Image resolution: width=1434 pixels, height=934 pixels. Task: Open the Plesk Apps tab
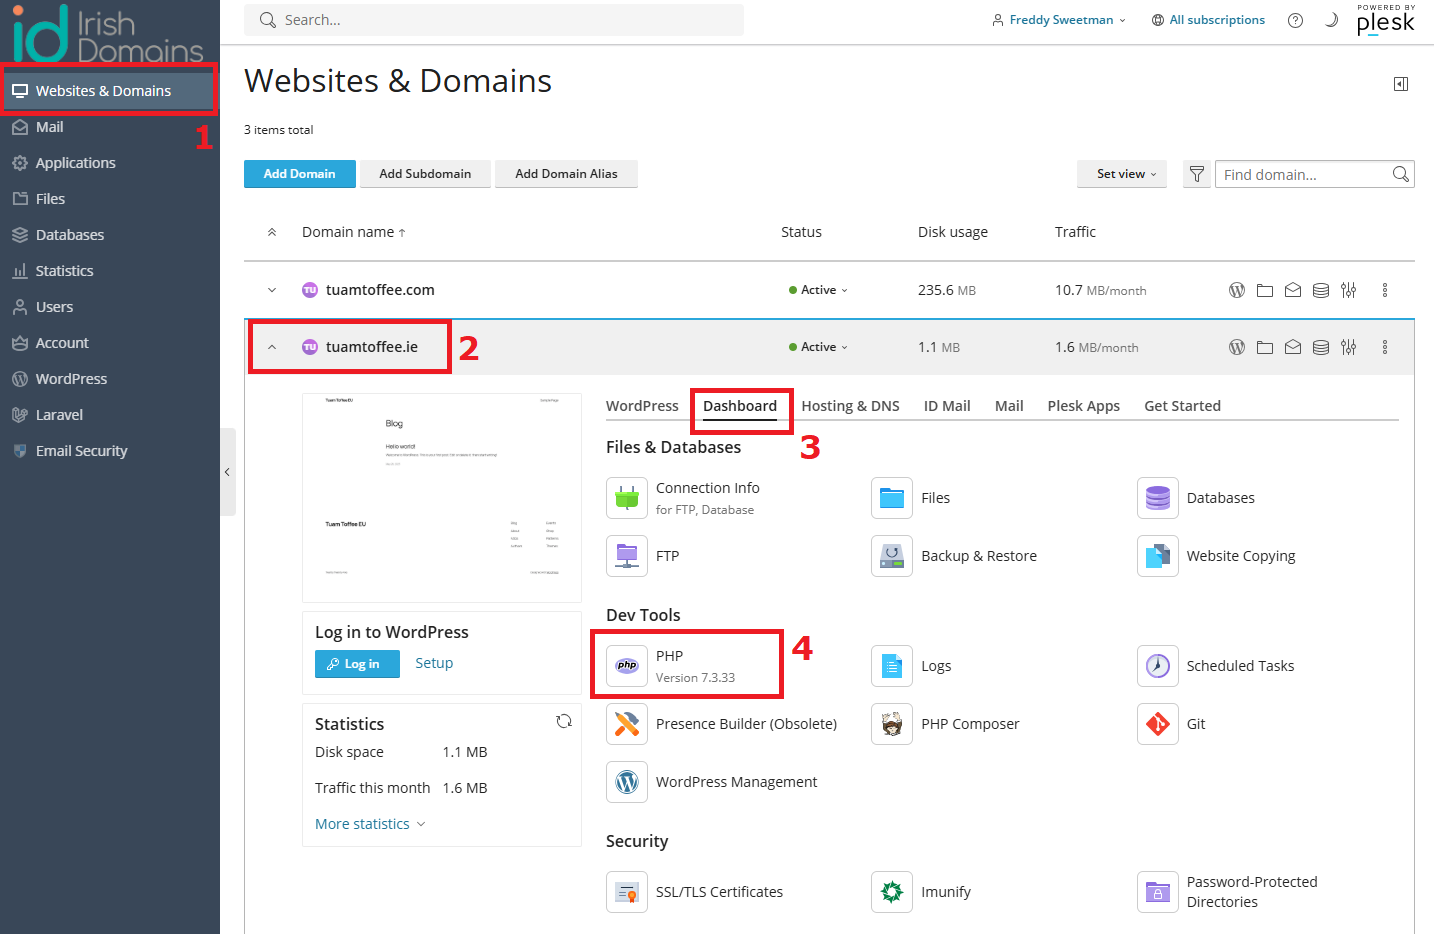coord(1084,406)
